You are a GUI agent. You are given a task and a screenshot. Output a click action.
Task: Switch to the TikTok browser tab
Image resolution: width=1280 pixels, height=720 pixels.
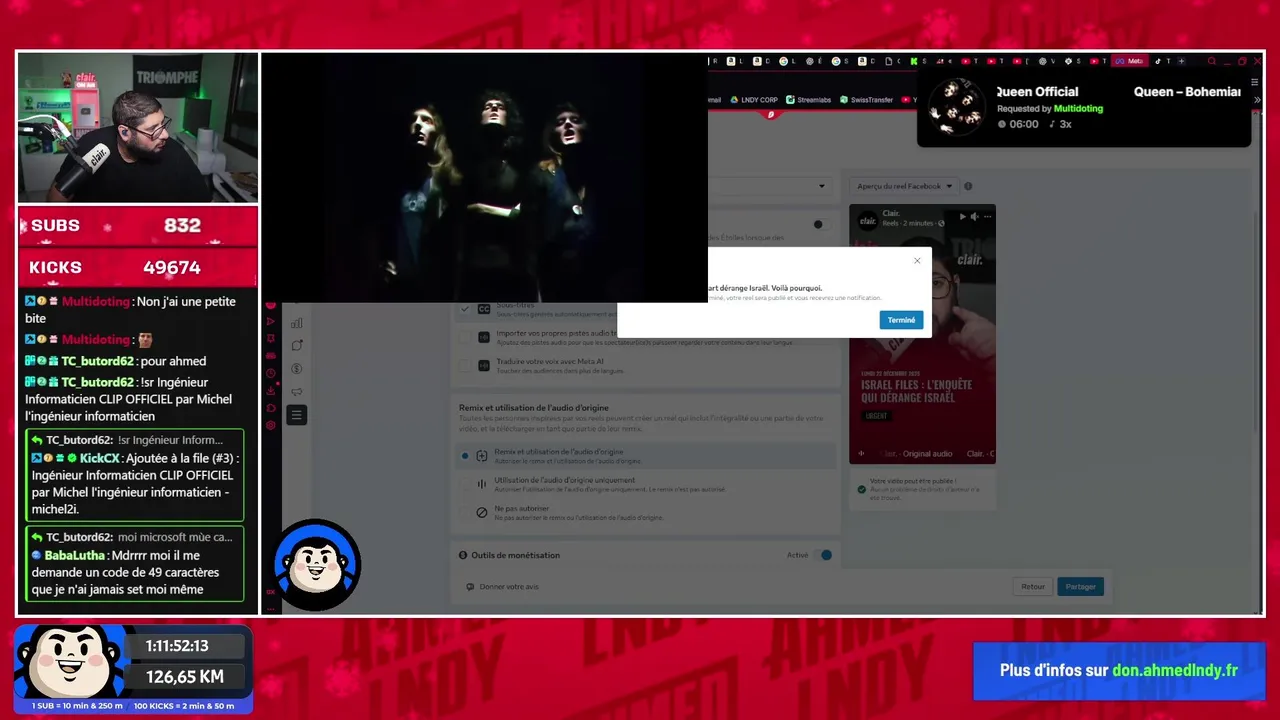[1163, 61]
